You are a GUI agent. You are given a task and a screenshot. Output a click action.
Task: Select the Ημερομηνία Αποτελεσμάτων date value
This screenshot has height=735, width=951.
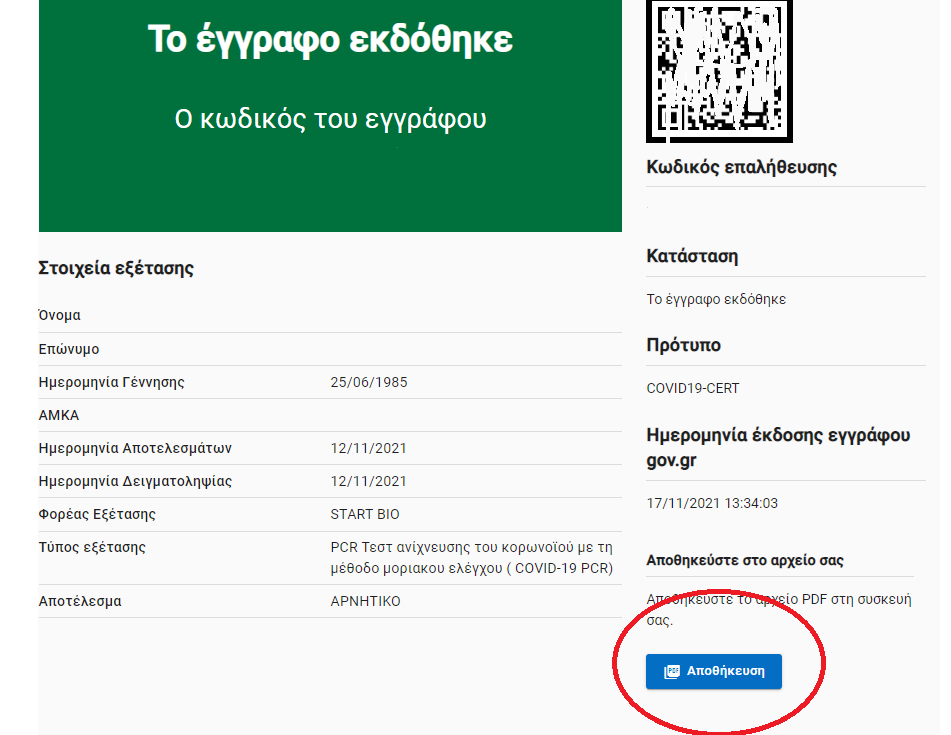tap(369, 448)
